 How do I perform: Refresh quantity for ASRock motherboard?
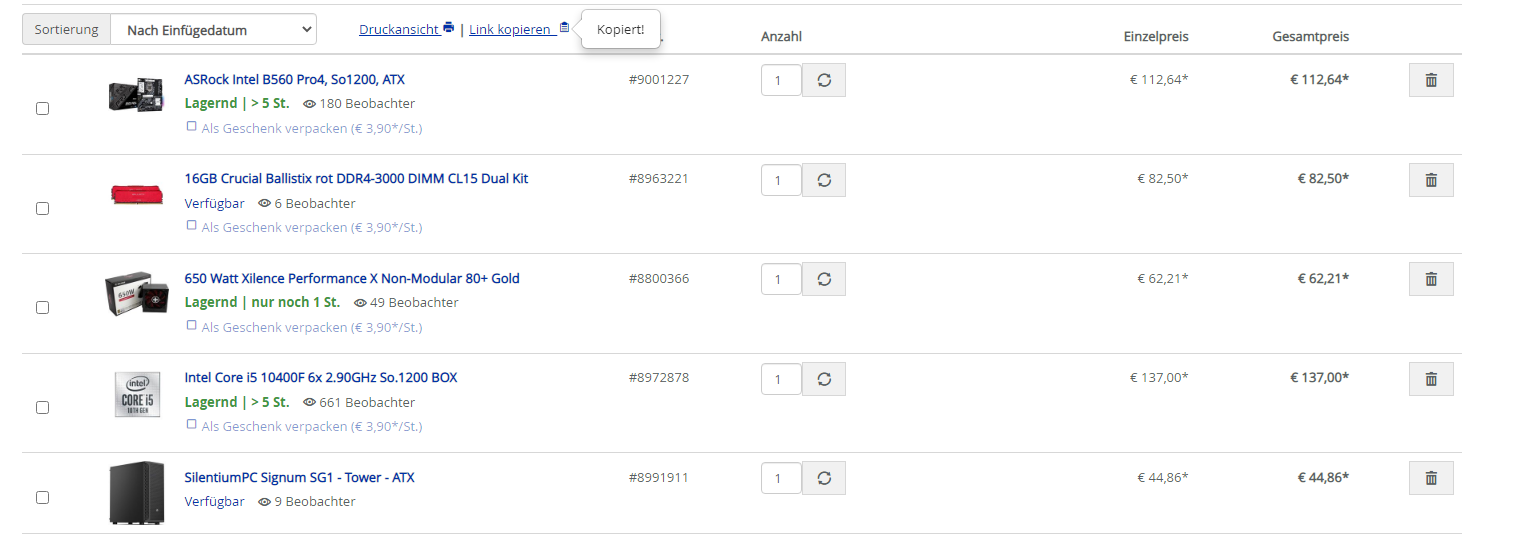824,80
